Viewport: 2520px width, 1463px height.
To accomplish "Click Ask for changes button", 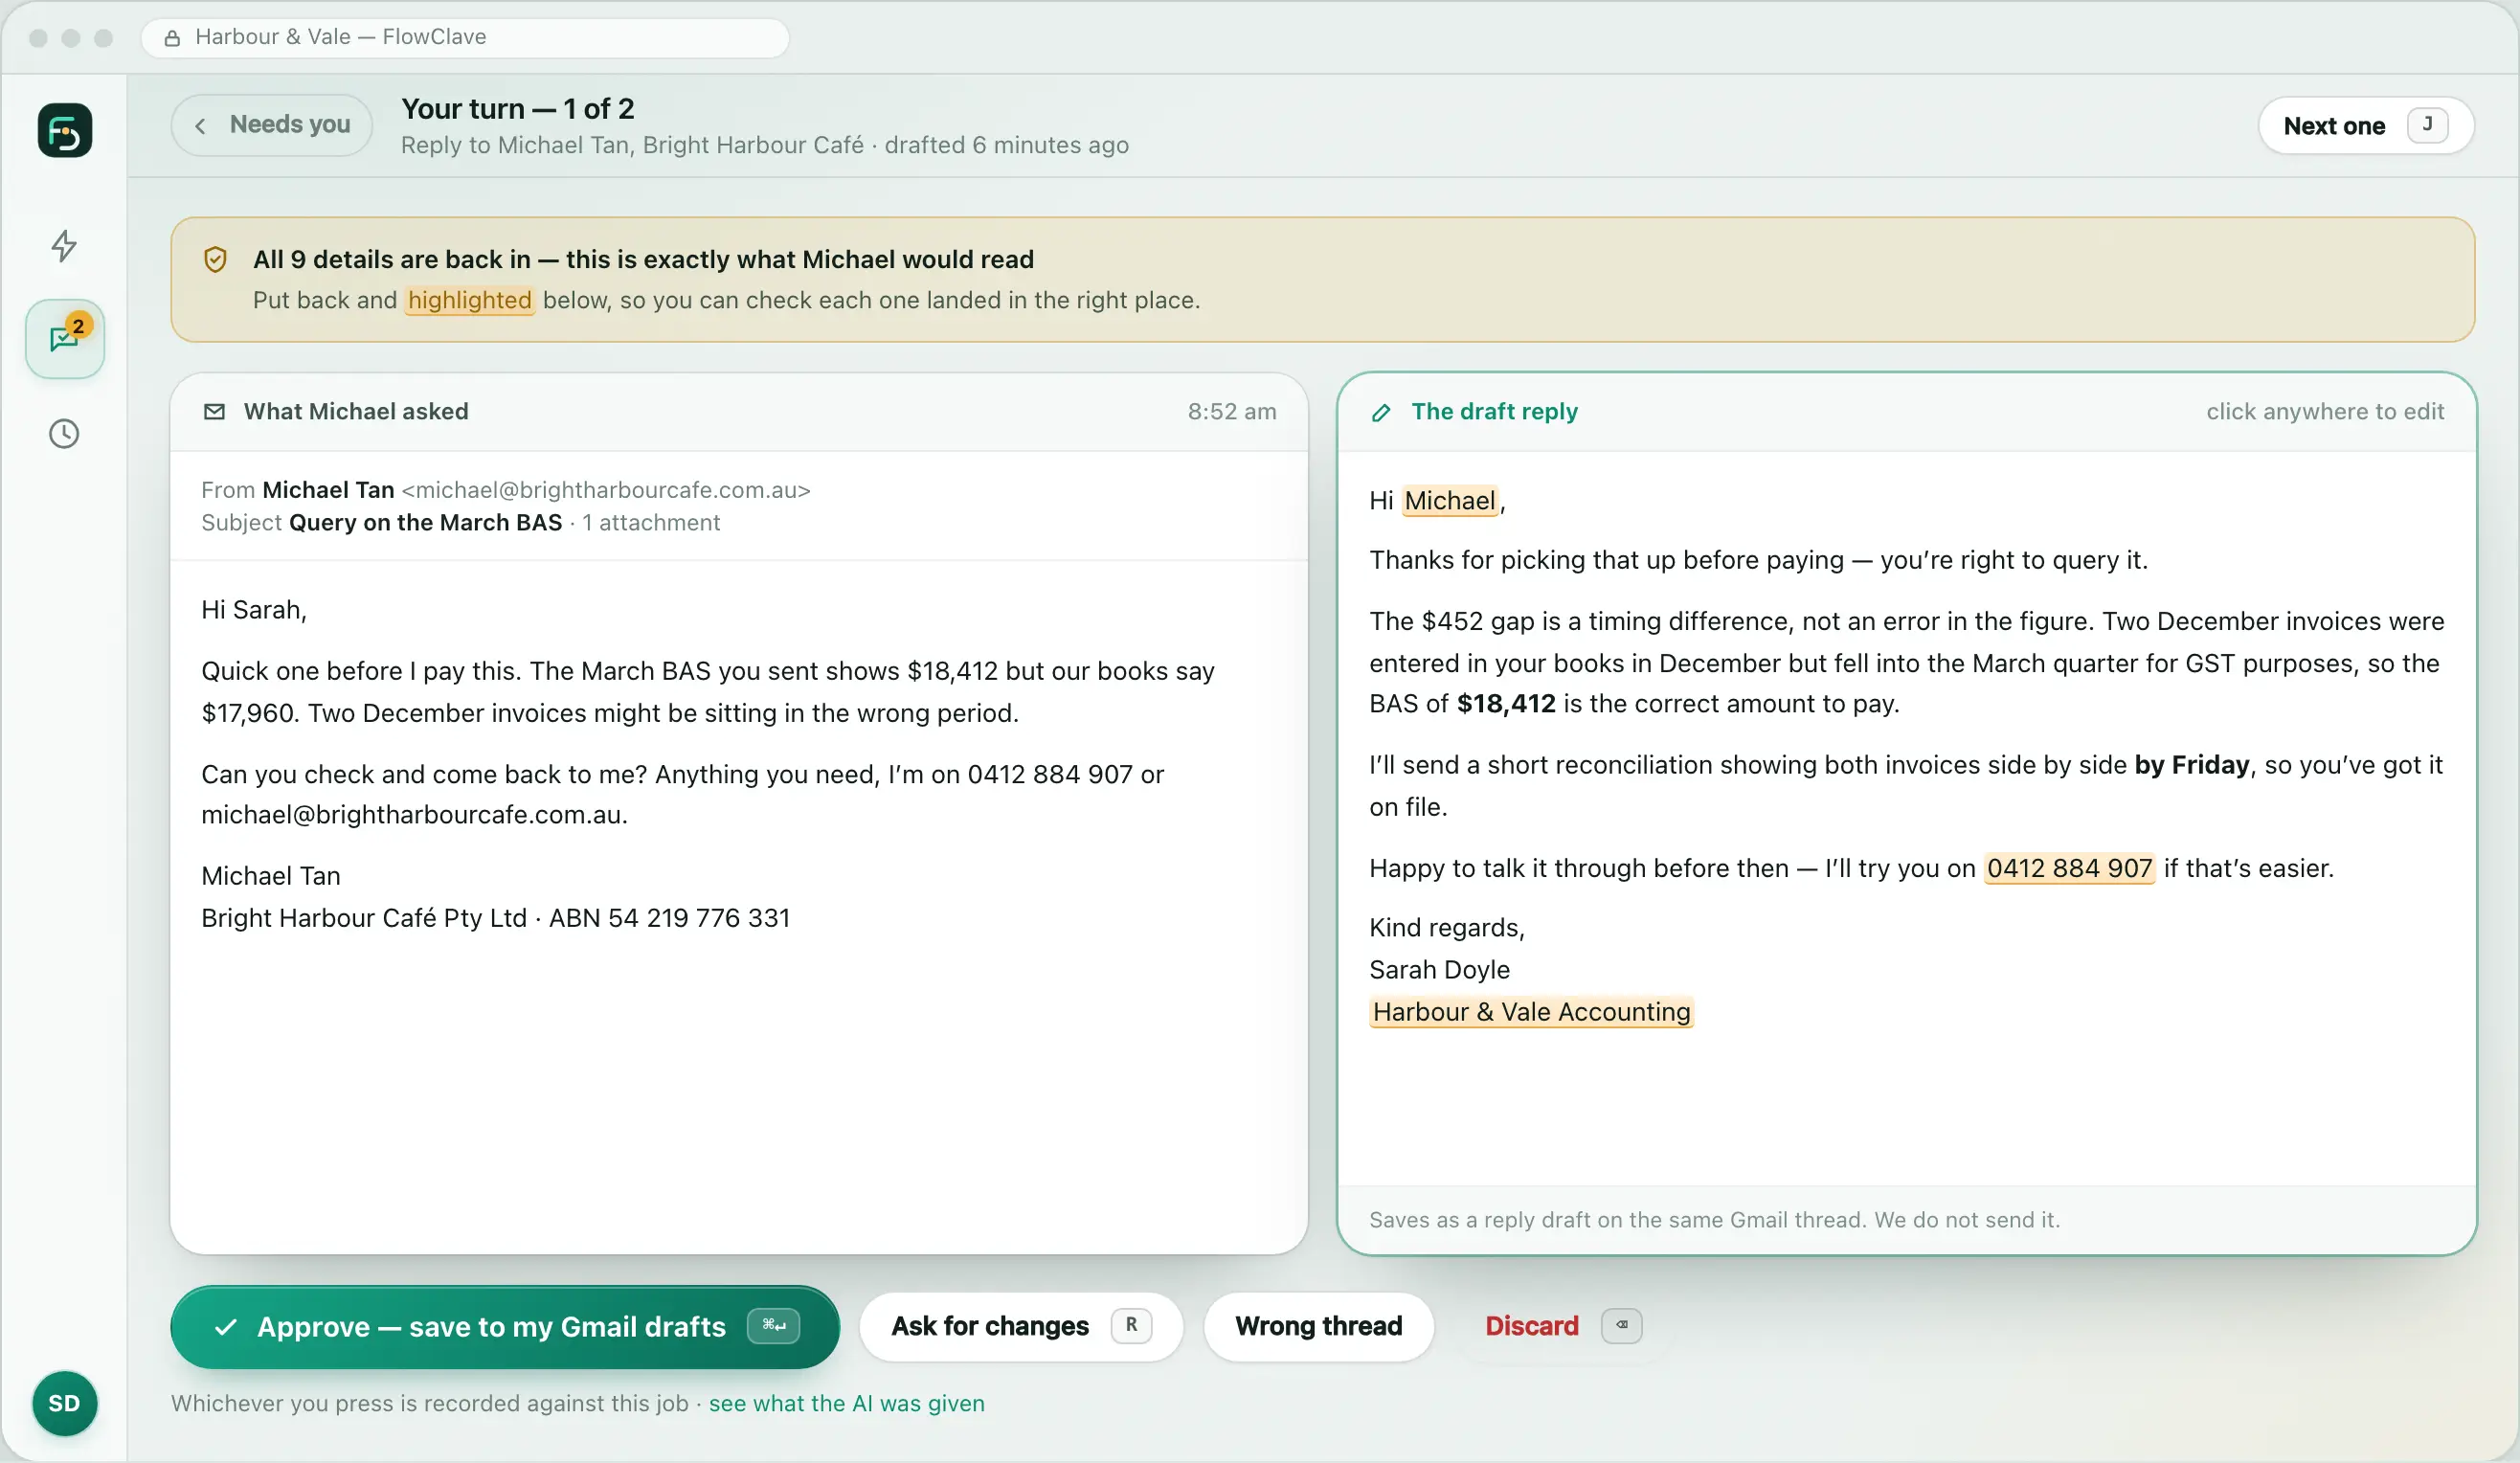I will point(1021,1326).
